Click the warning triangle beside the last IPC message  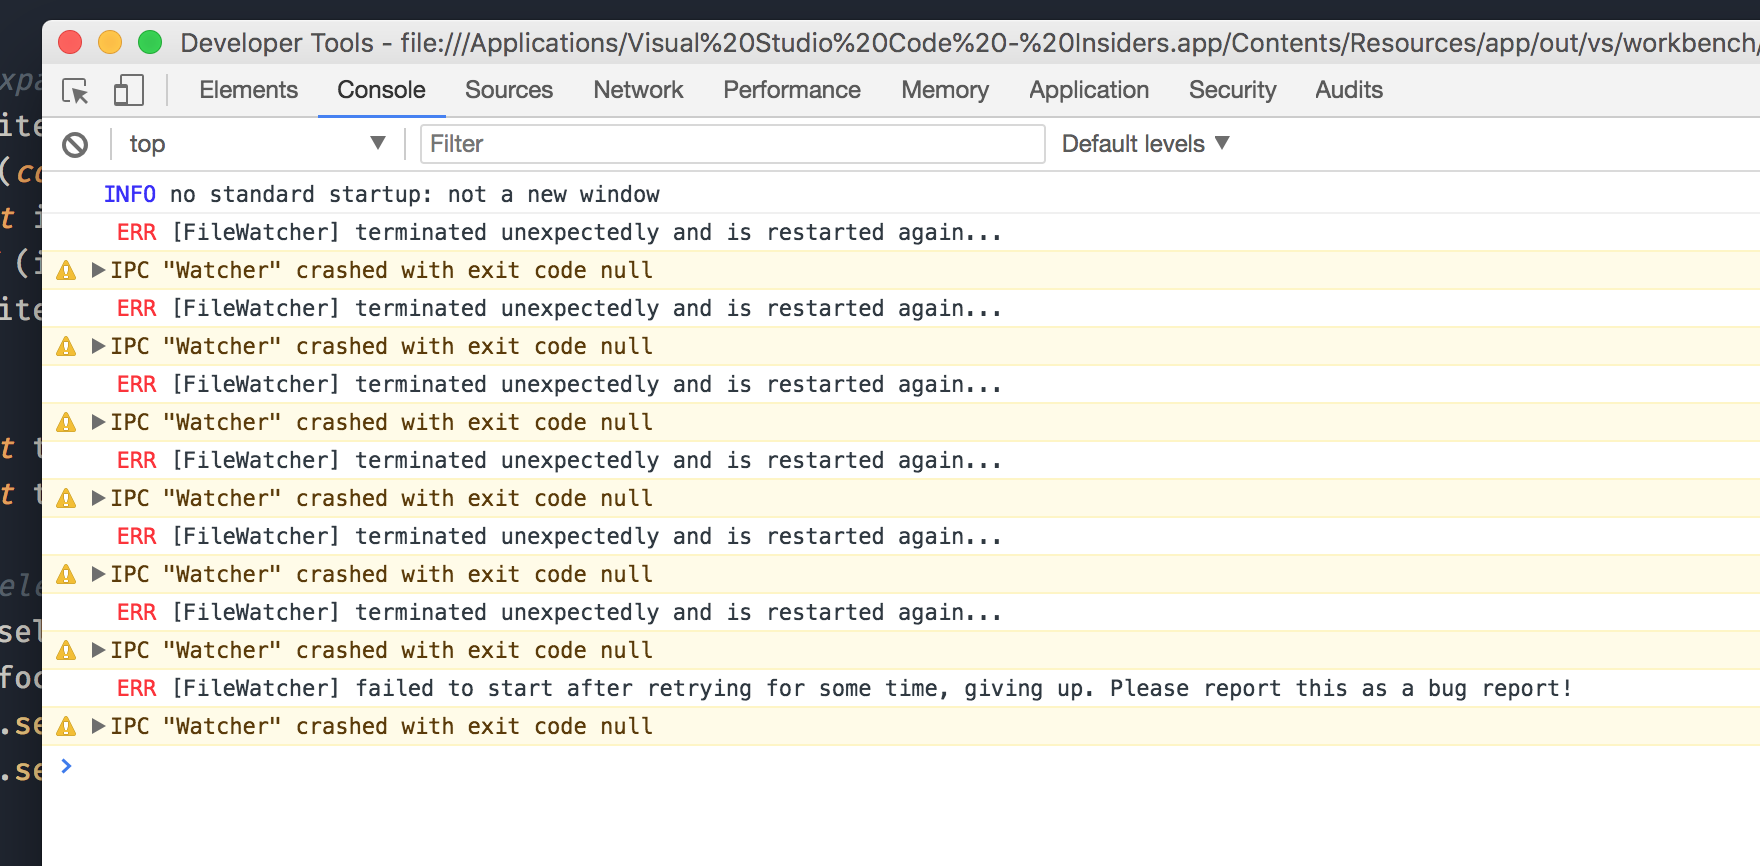click(x=66, y=726)
